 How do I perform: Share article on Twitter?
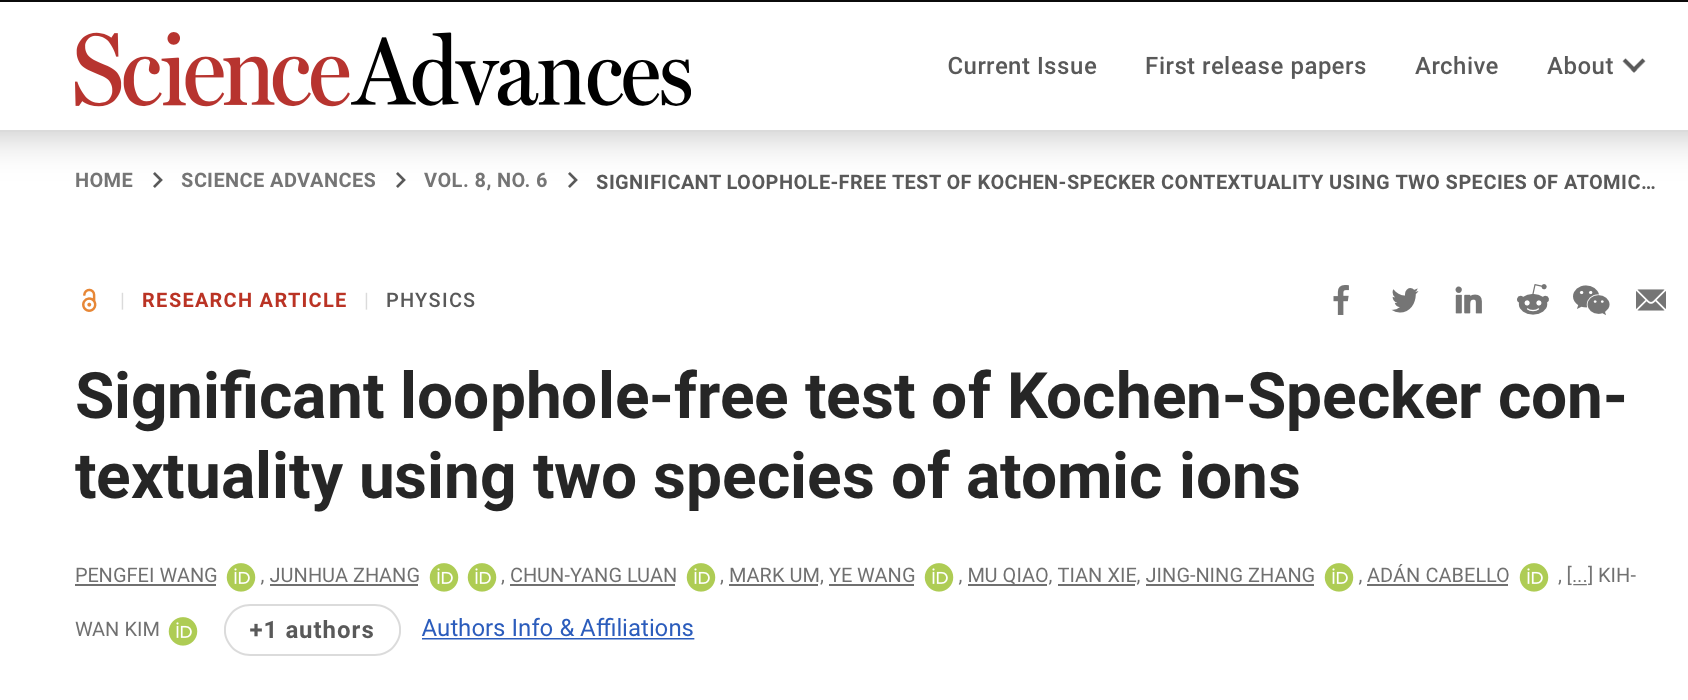[1404, 300]
